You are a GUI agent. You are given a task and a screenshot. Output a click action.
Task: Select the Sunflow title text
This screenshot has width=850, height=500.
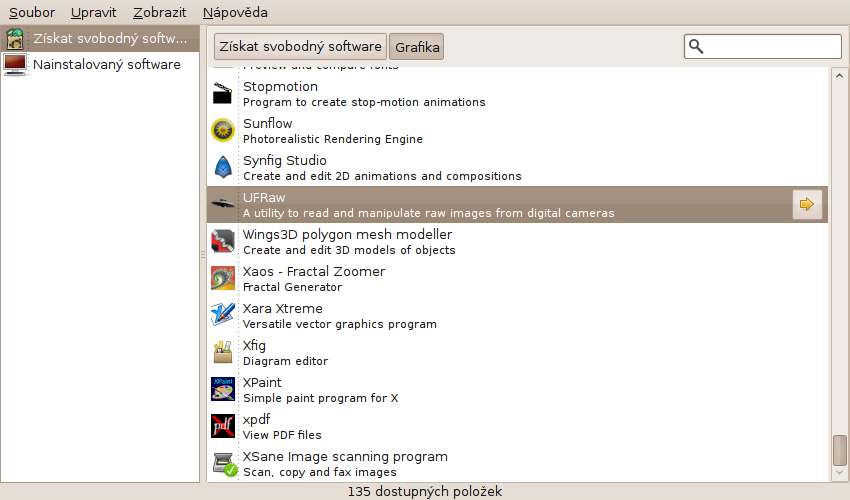point(268,124)
